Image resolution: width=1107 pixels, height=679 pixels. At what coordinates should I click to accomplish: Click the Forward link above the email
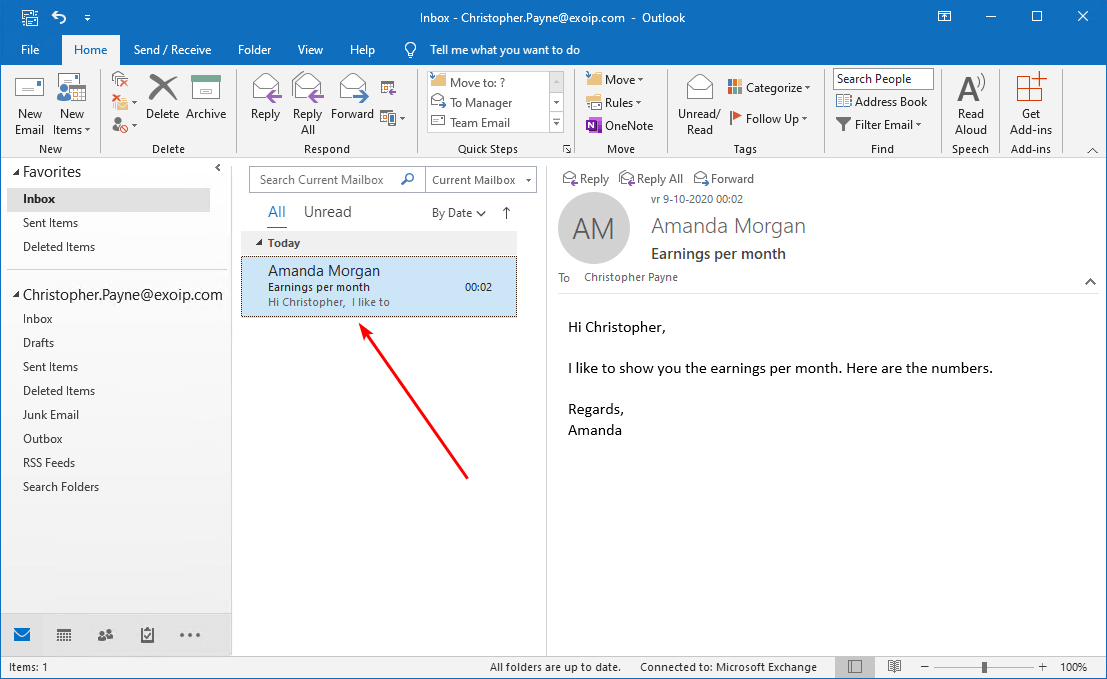[x=723, y=178]
